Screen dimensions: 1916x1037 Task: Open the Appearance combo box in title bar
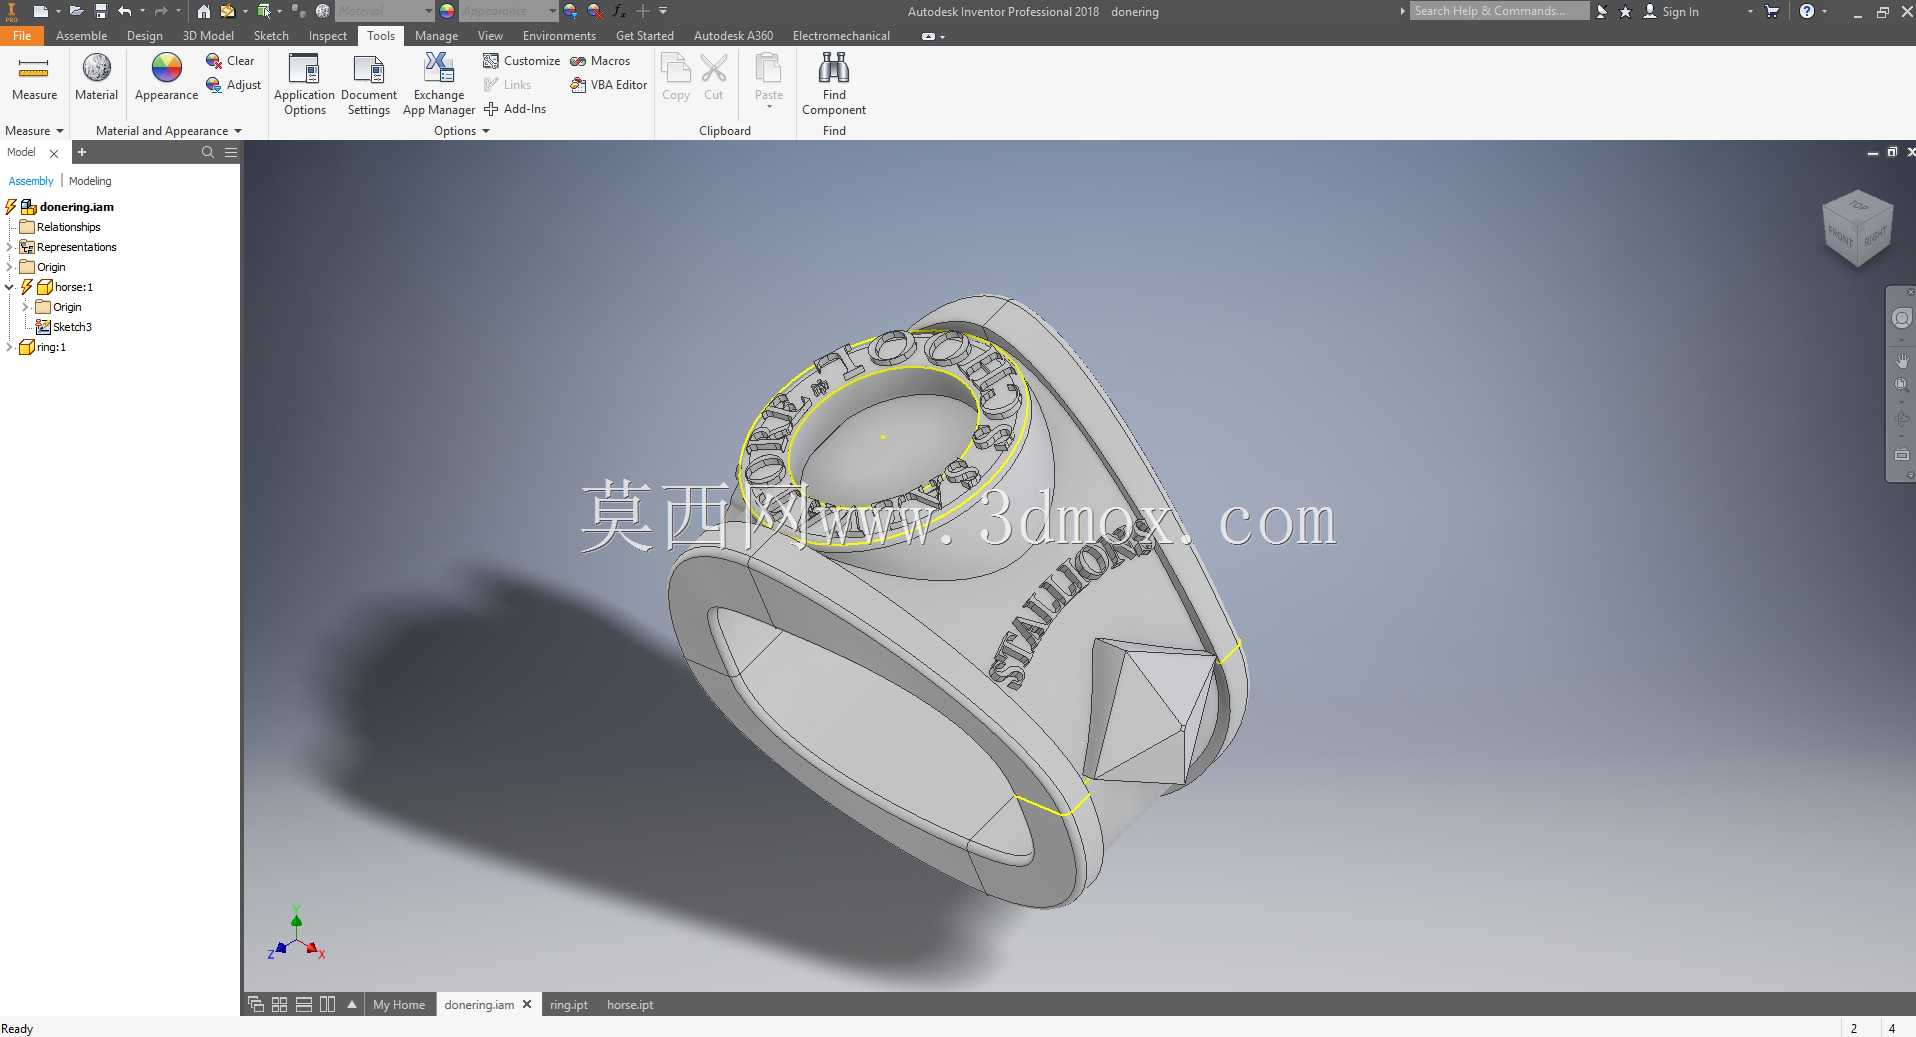click(x=508, y=11)
